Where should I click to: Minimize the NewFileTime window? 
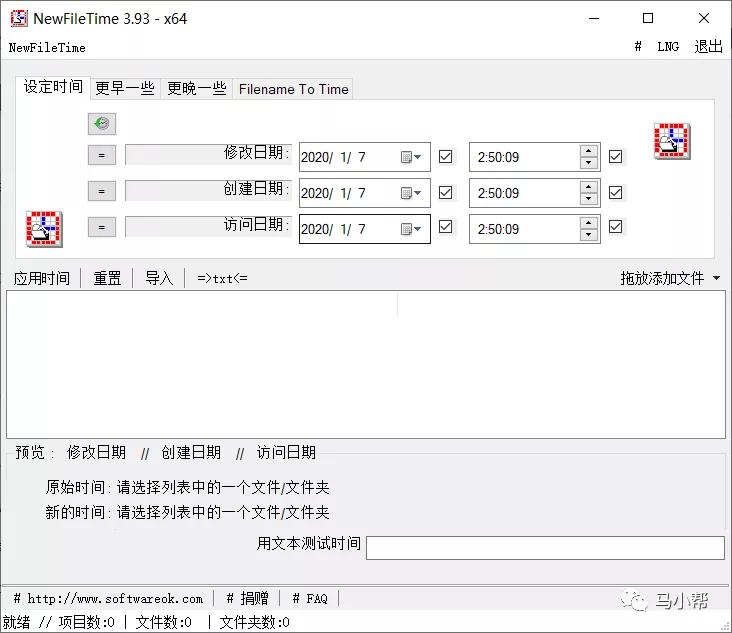point(594,19)
